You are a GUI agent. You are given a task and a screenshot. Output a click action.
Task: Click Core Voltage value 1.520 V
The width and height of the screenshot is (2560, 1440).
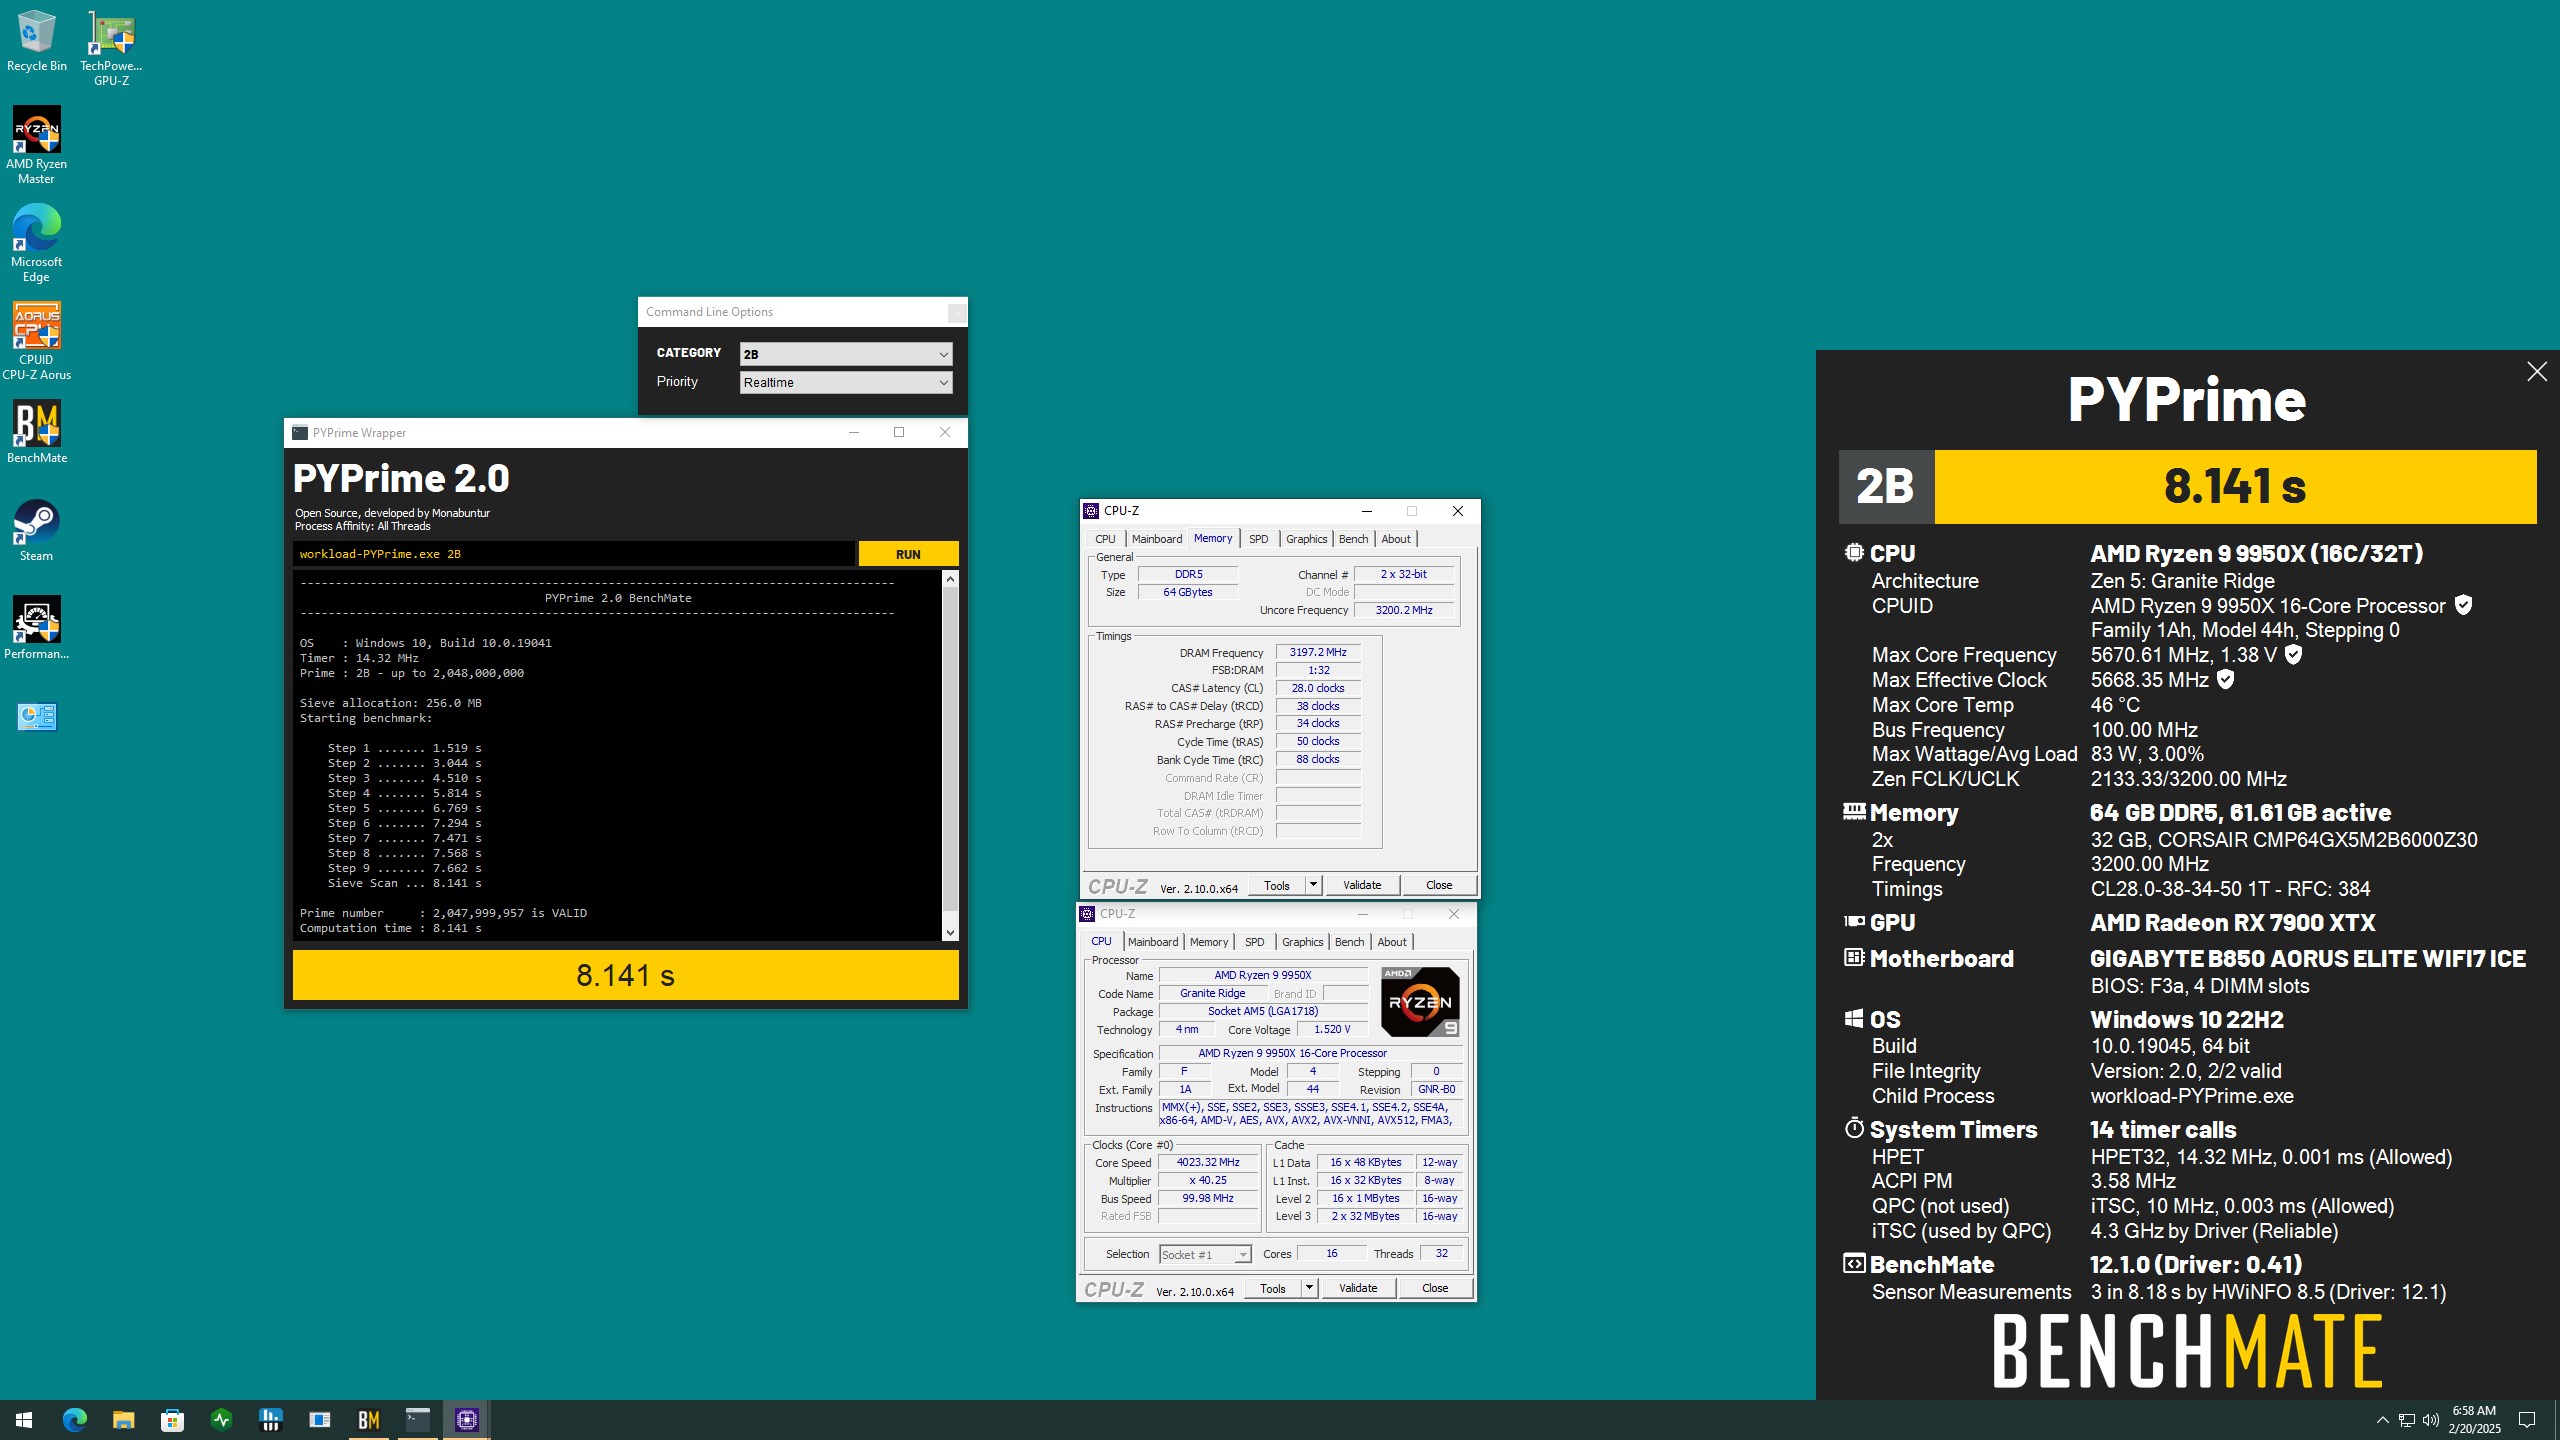point(1332,1029)
